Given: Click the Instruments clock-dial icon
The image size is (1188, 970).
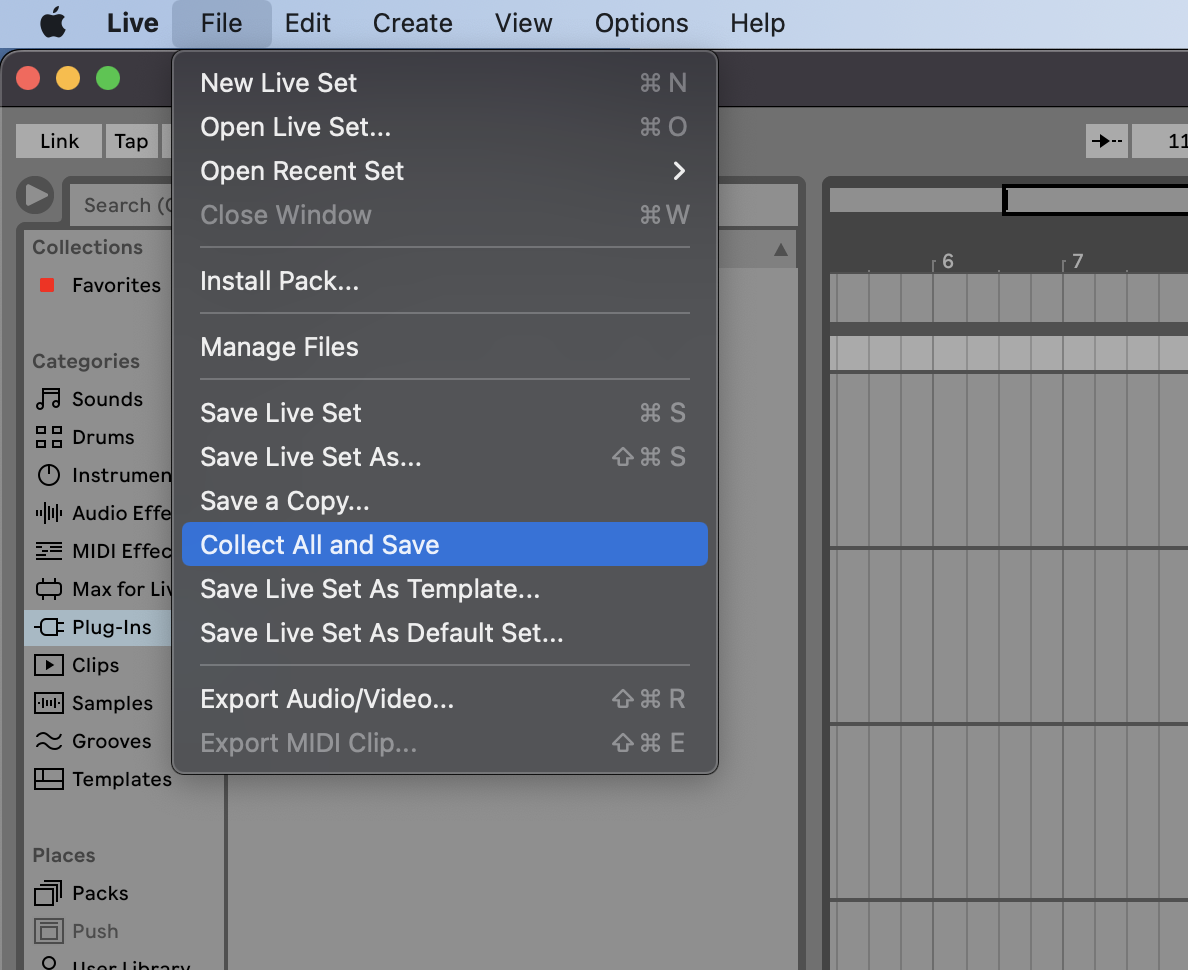Looking at the screenshot, I should 48,475.
